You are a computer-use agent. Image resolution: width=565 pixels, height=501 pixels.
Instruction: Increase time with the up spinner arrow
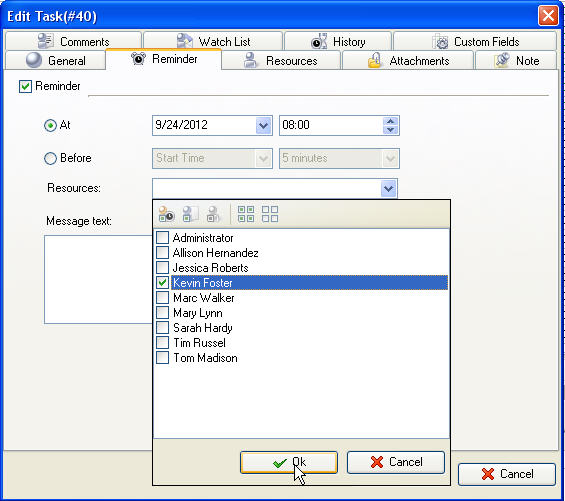(x=390, y=121)
